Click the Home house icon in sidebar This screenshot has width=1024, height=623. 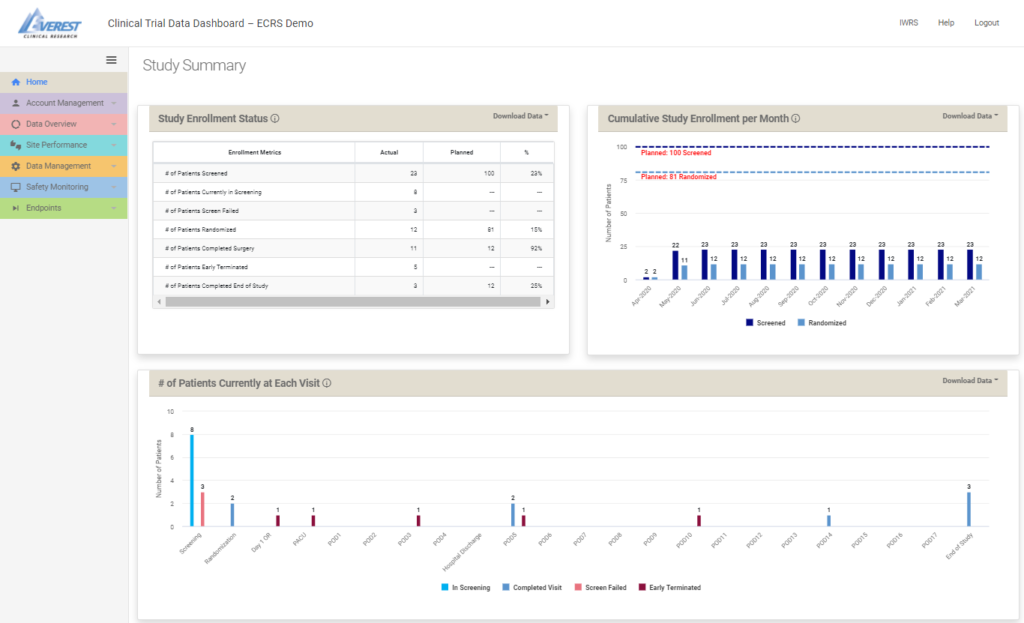coord(16,82)
